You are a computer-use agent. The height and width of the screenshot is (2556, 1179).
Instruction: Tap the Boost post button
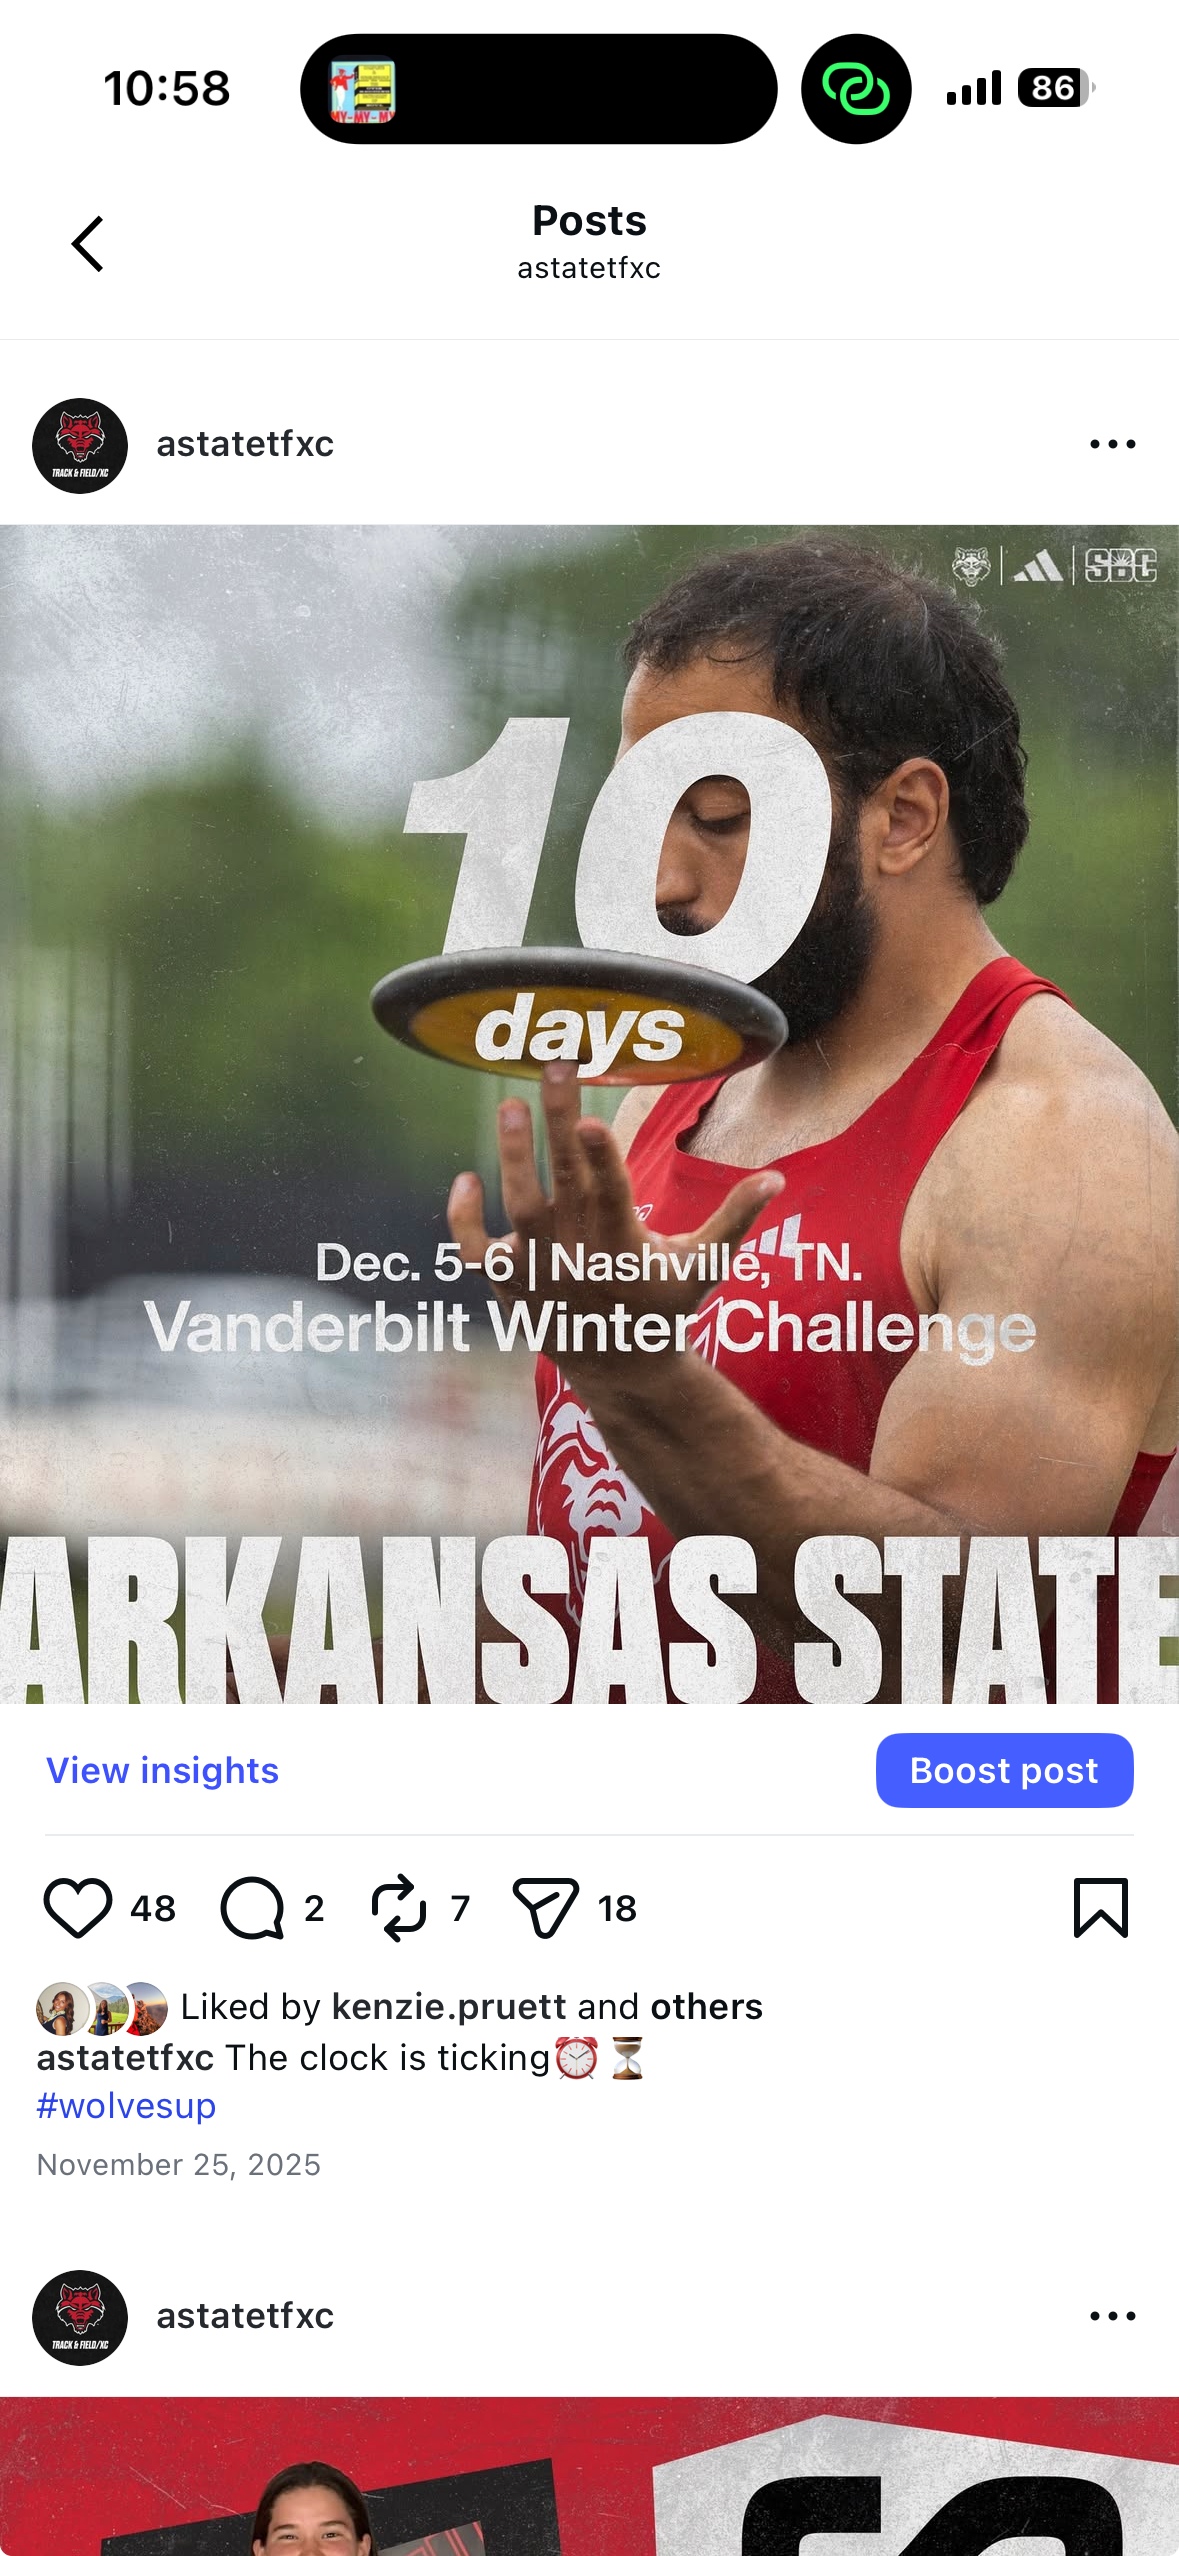(1004, 1770)
